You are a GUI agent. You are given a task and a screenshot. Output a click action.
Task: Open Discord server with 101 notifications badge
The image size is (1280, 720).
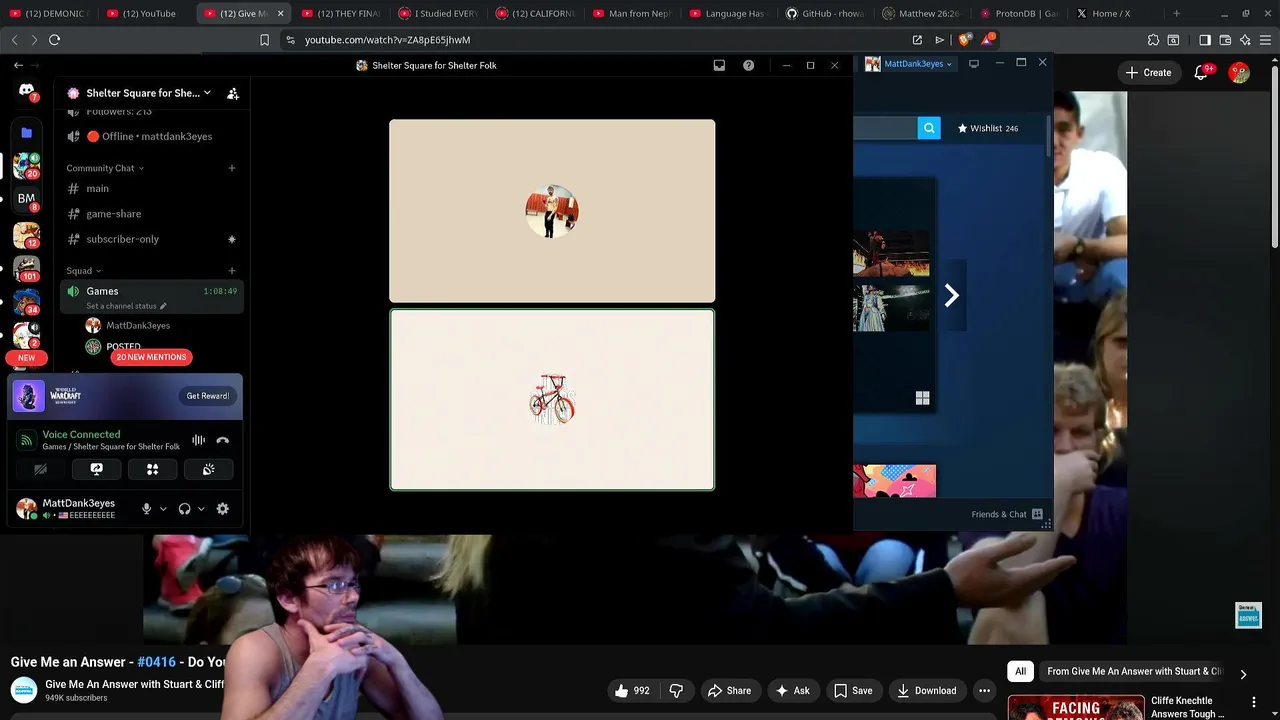click(x=27, y=268)
